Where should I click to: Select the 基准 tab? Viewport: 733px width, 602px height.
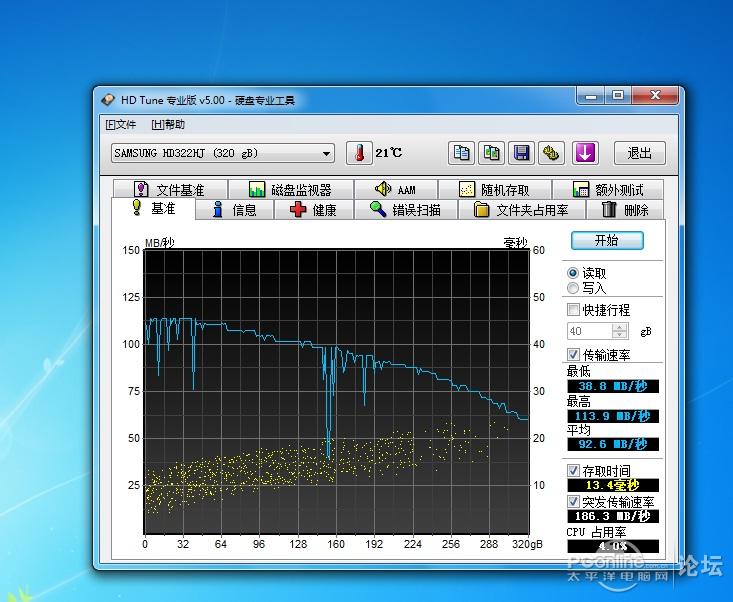click(153, 208)
